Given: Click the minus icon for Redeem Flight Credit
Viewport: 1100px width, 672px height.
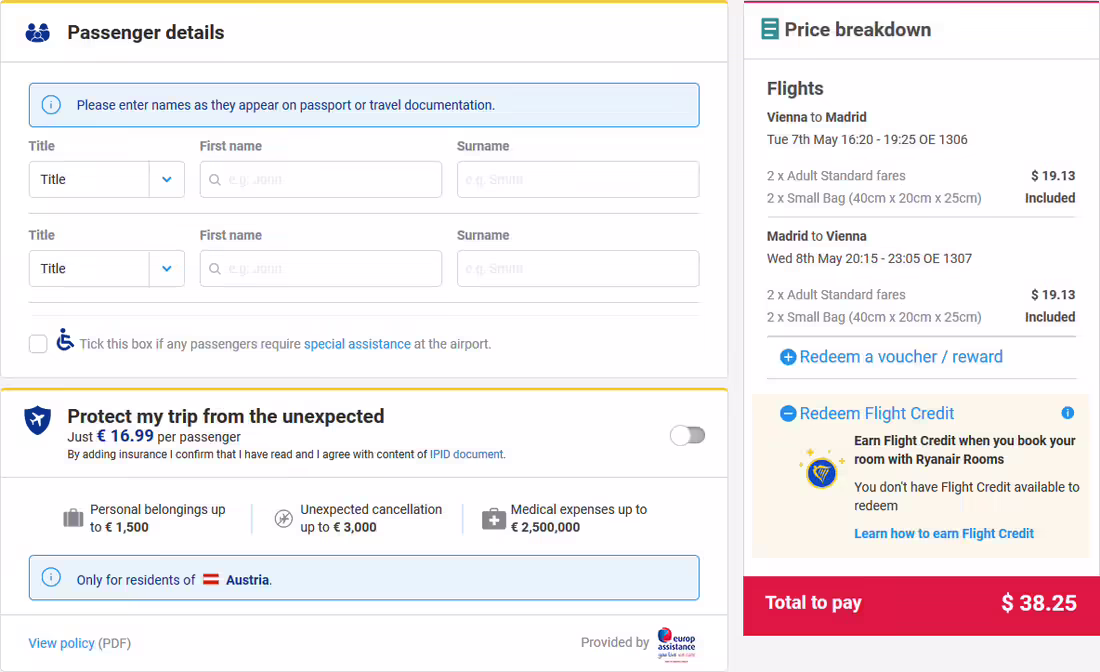Looking at the screenshot, I should click(788, 414).
